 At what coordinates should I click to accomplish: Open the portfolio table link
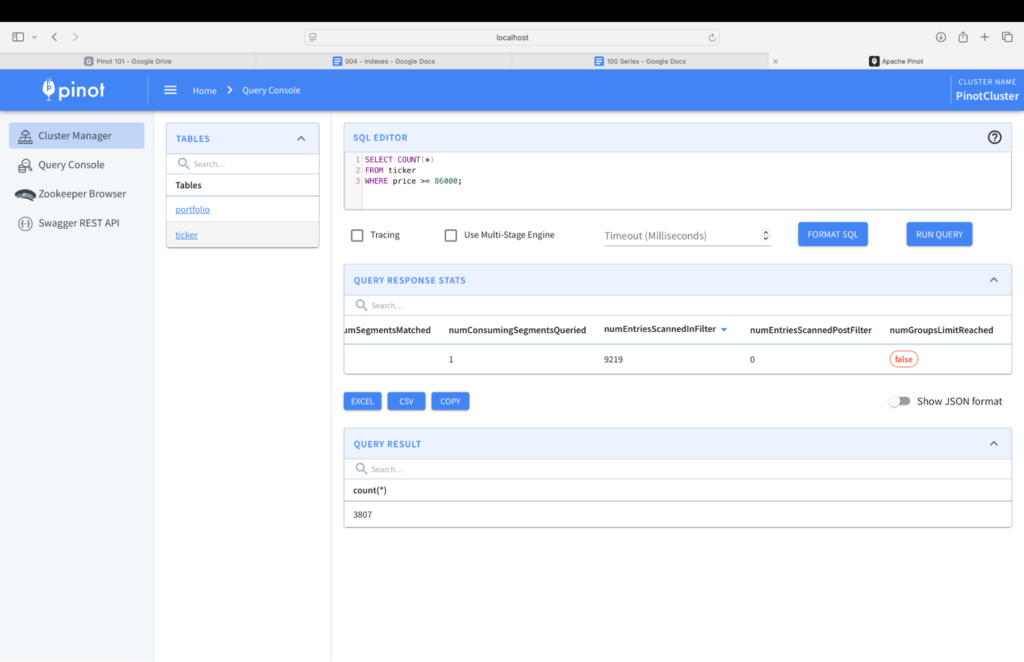192,210
